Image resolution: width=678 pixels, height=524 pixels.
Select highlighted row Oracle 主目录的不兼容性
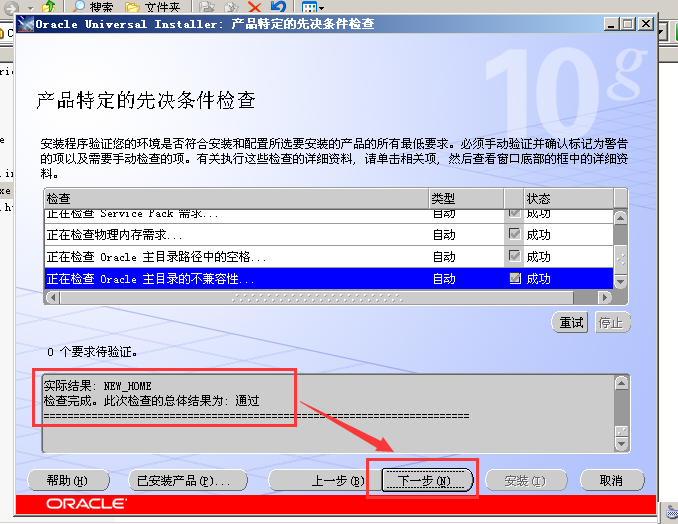(329, 279)
